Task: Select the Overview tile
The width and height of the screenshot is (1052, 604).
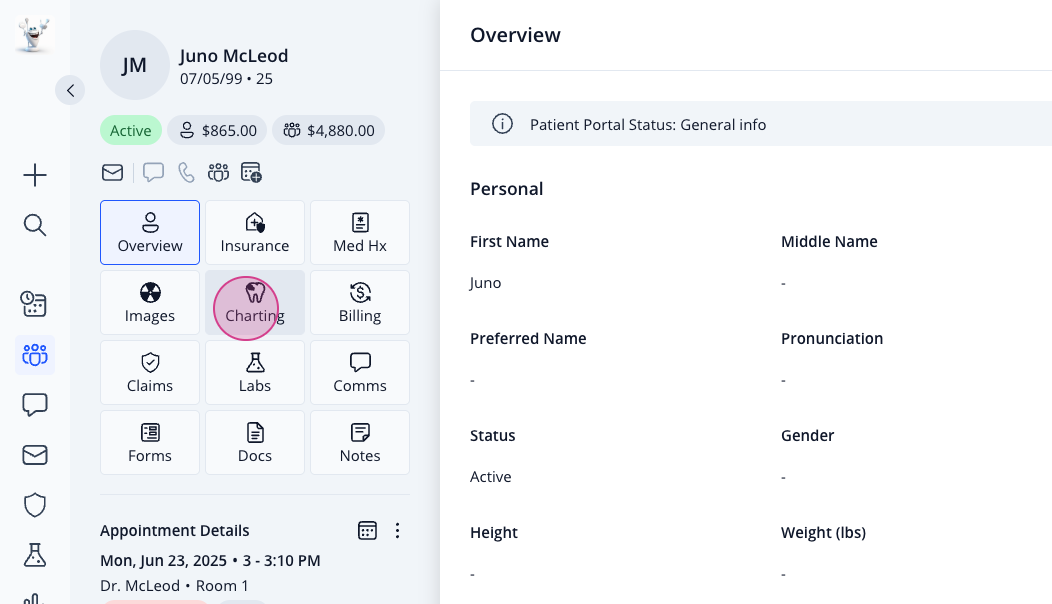Action: (x=150, y=232)
